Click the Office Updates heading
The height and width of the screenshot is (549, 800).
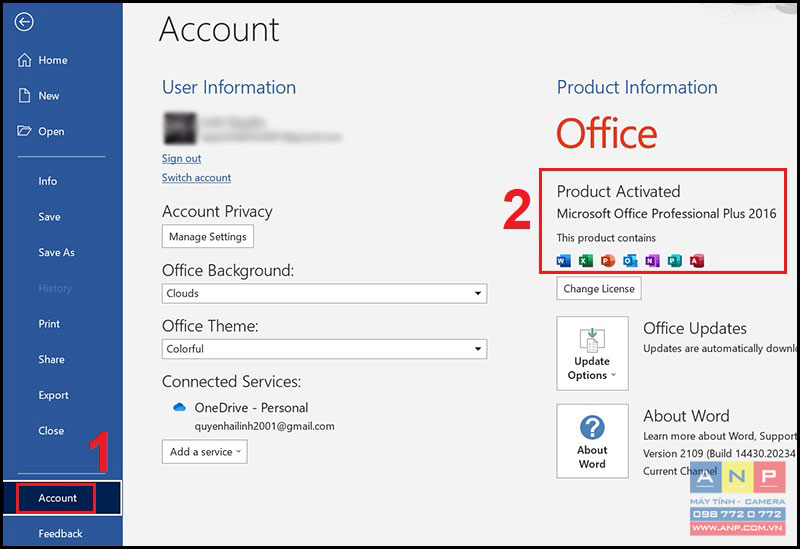pyautogui.click(x=695, y=329)
